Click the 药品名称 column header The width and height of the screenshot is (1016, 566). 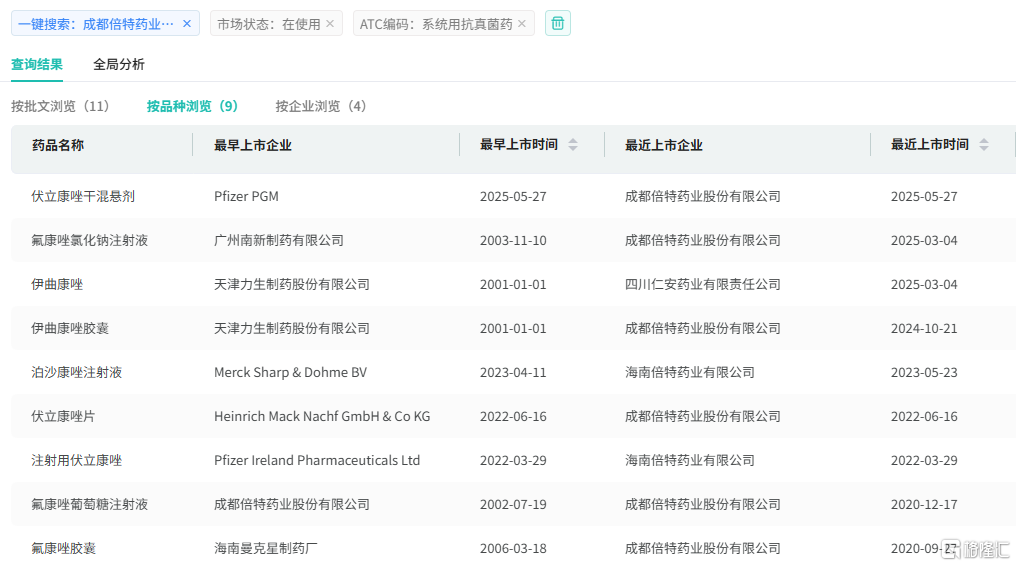[58, 145]
